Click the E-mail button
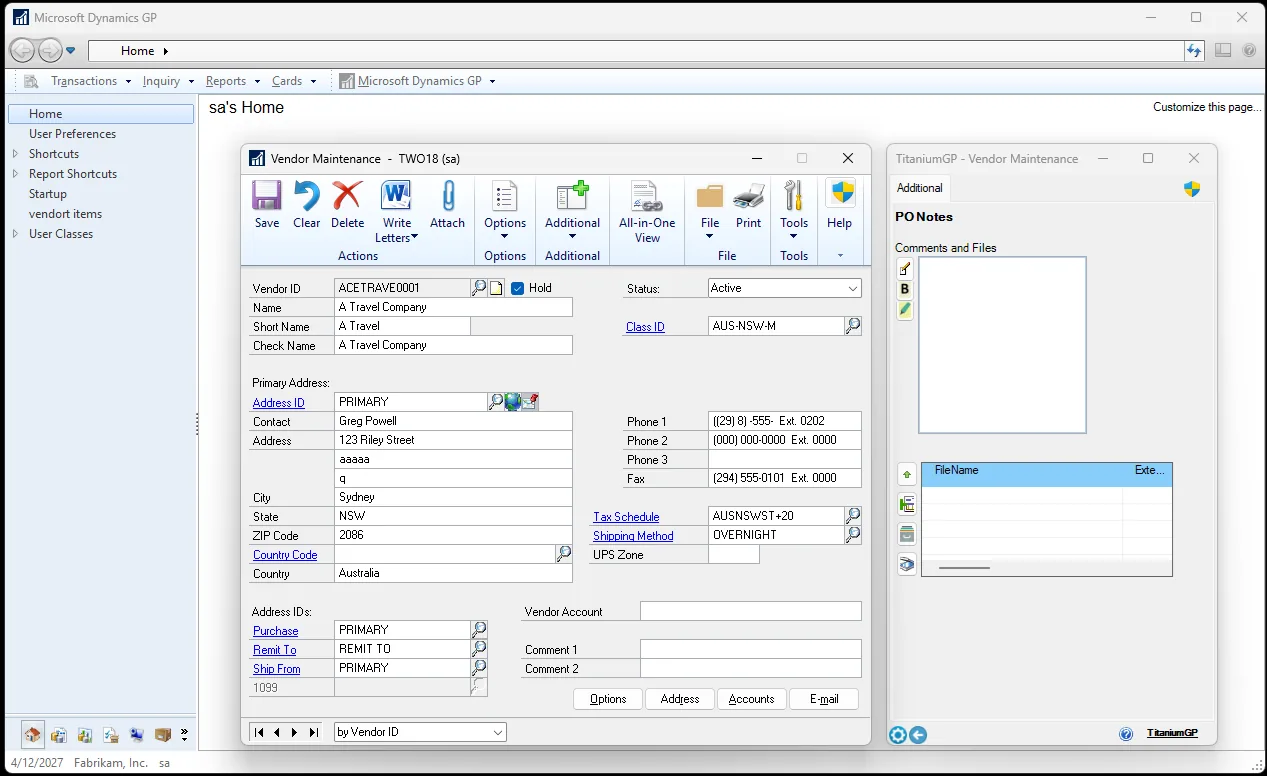Image resolution: width=1267 pixels, height=776 pixels. click(824, 699)
